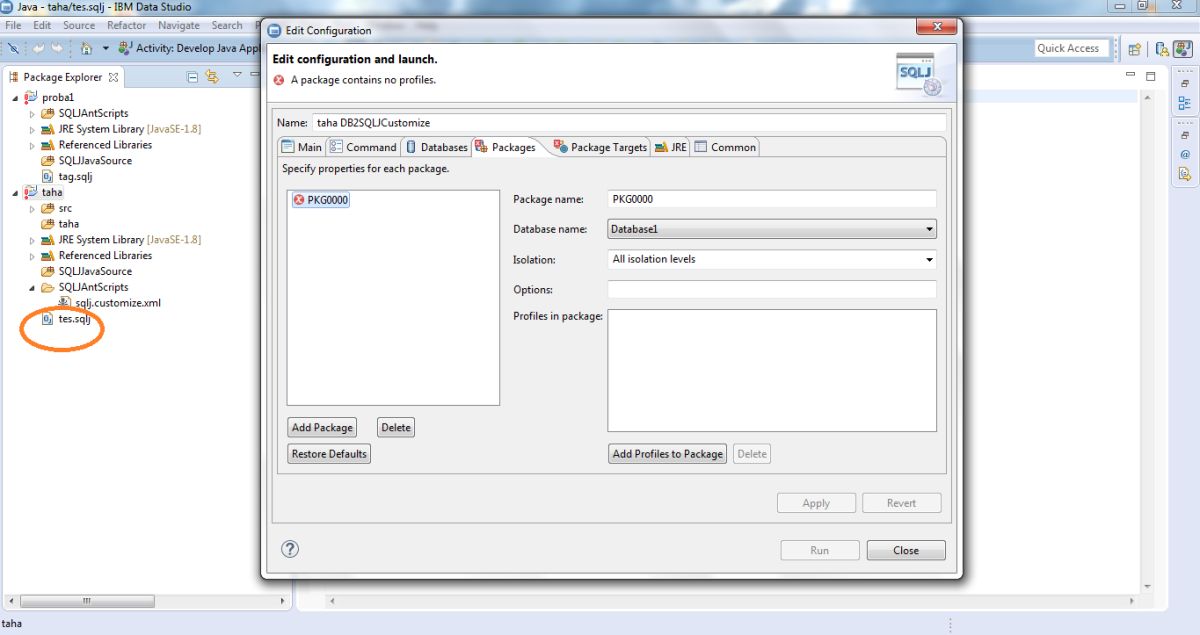Click the forward arrow icon in main toolbar
This screenshot has height=635, width=1200.
(58, 48)
